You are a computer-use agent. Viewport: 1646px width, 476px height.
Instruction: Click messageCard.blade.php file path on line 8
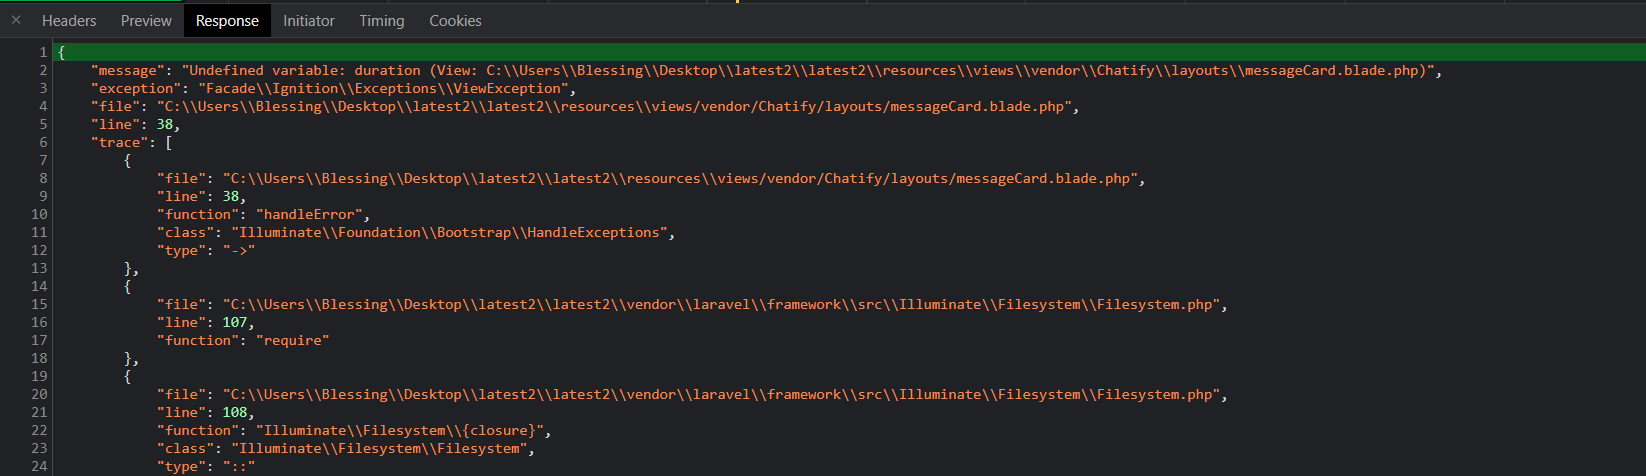[x=681, y=178]
